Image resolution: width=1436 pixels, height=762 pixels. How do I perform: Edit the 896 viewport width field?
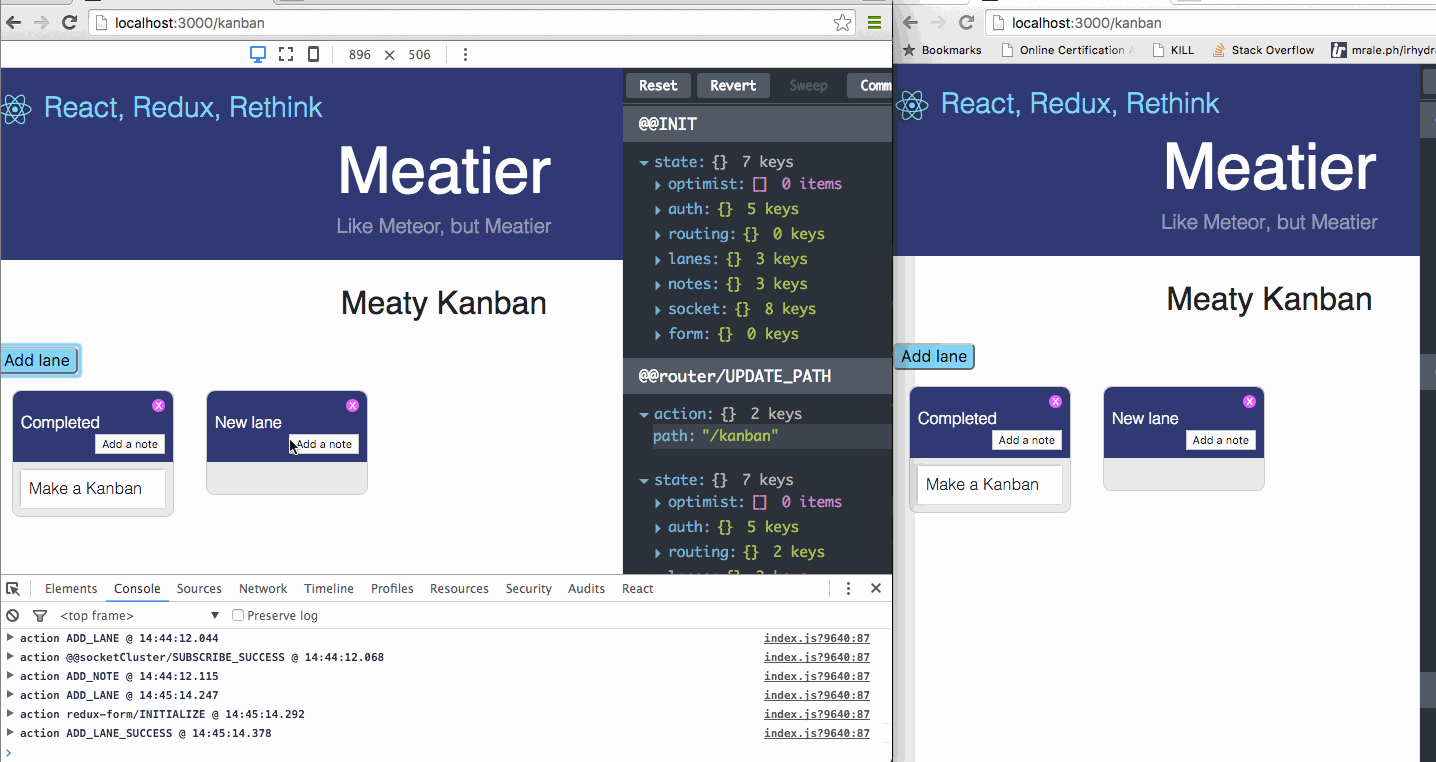pyautogui.click(x=360, y=54)
